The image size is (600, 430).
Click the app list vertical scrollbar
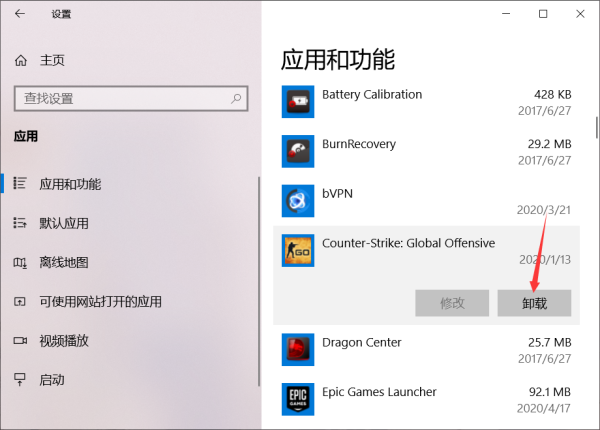(597, 128)
